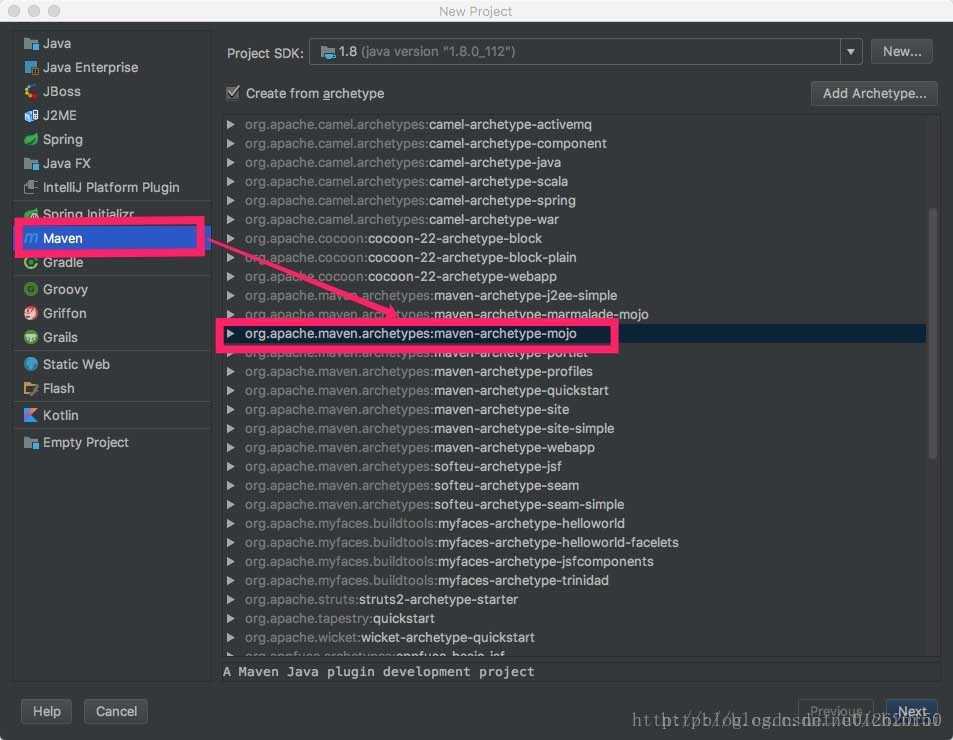Uncheck Create from archetype checkbox

(233, 93)
